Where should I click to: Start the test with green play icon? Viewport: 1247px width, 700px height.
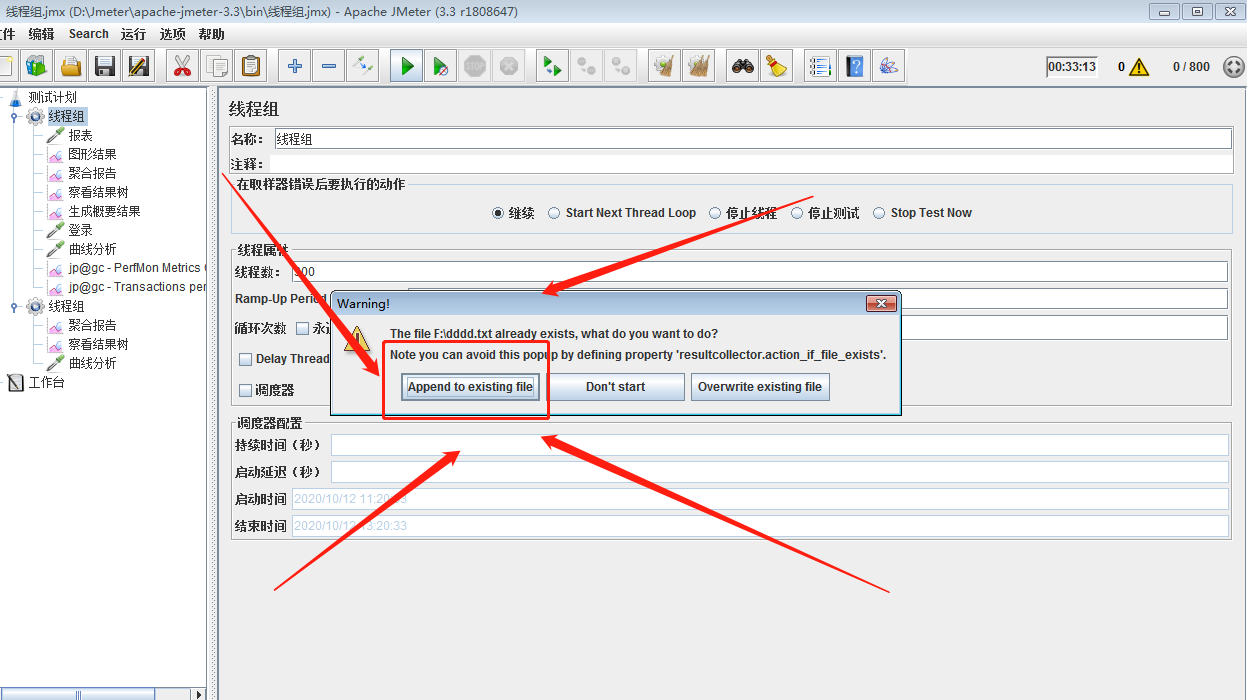click(406, 67)
